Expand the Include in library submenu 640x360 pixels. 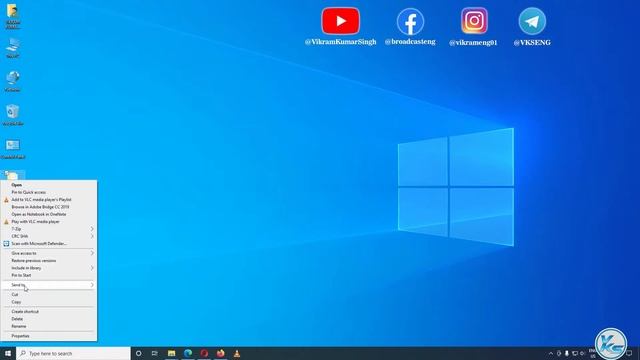pos(49,268)
